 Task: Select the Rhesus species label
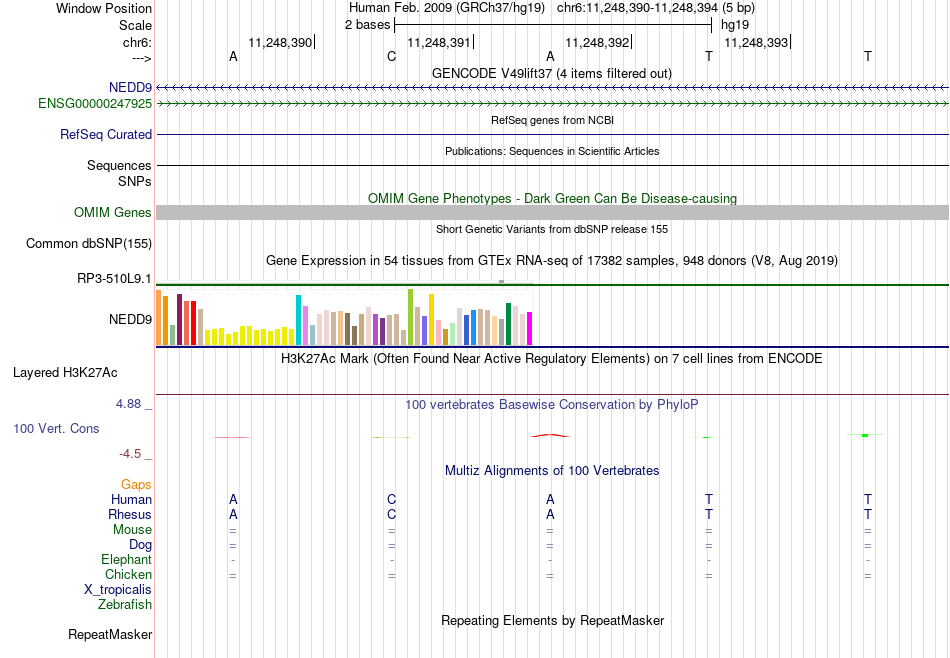[130, 514]
